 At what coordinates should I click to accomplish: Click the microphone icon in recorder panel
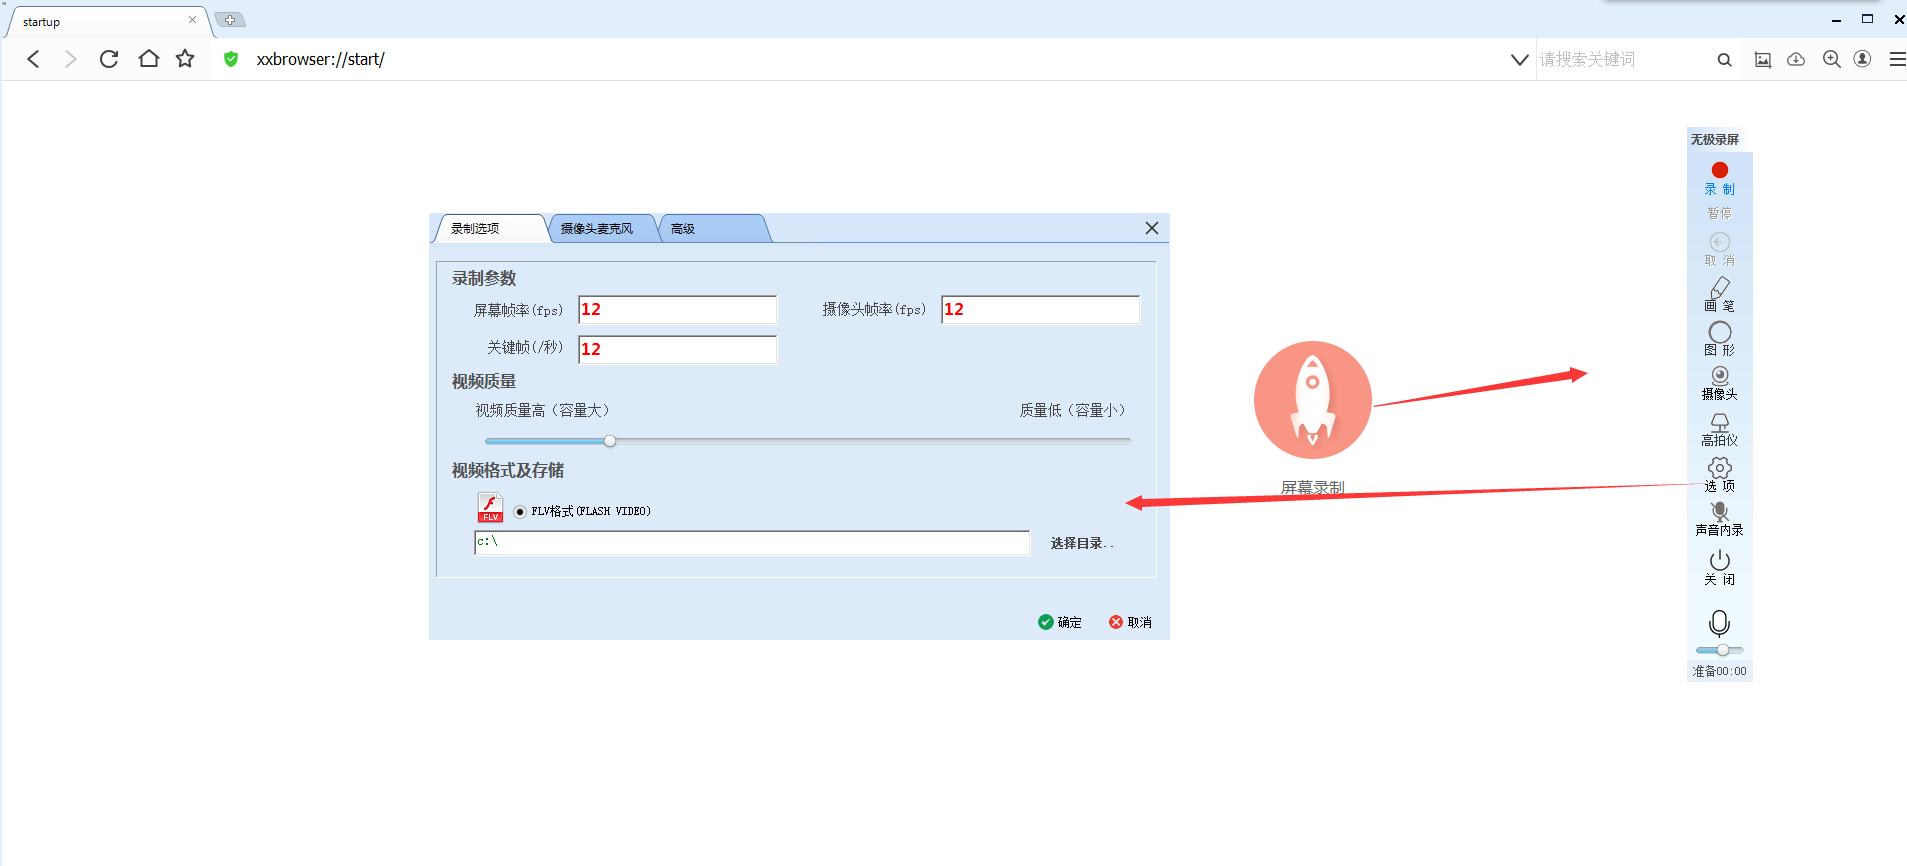(1719, 623)
